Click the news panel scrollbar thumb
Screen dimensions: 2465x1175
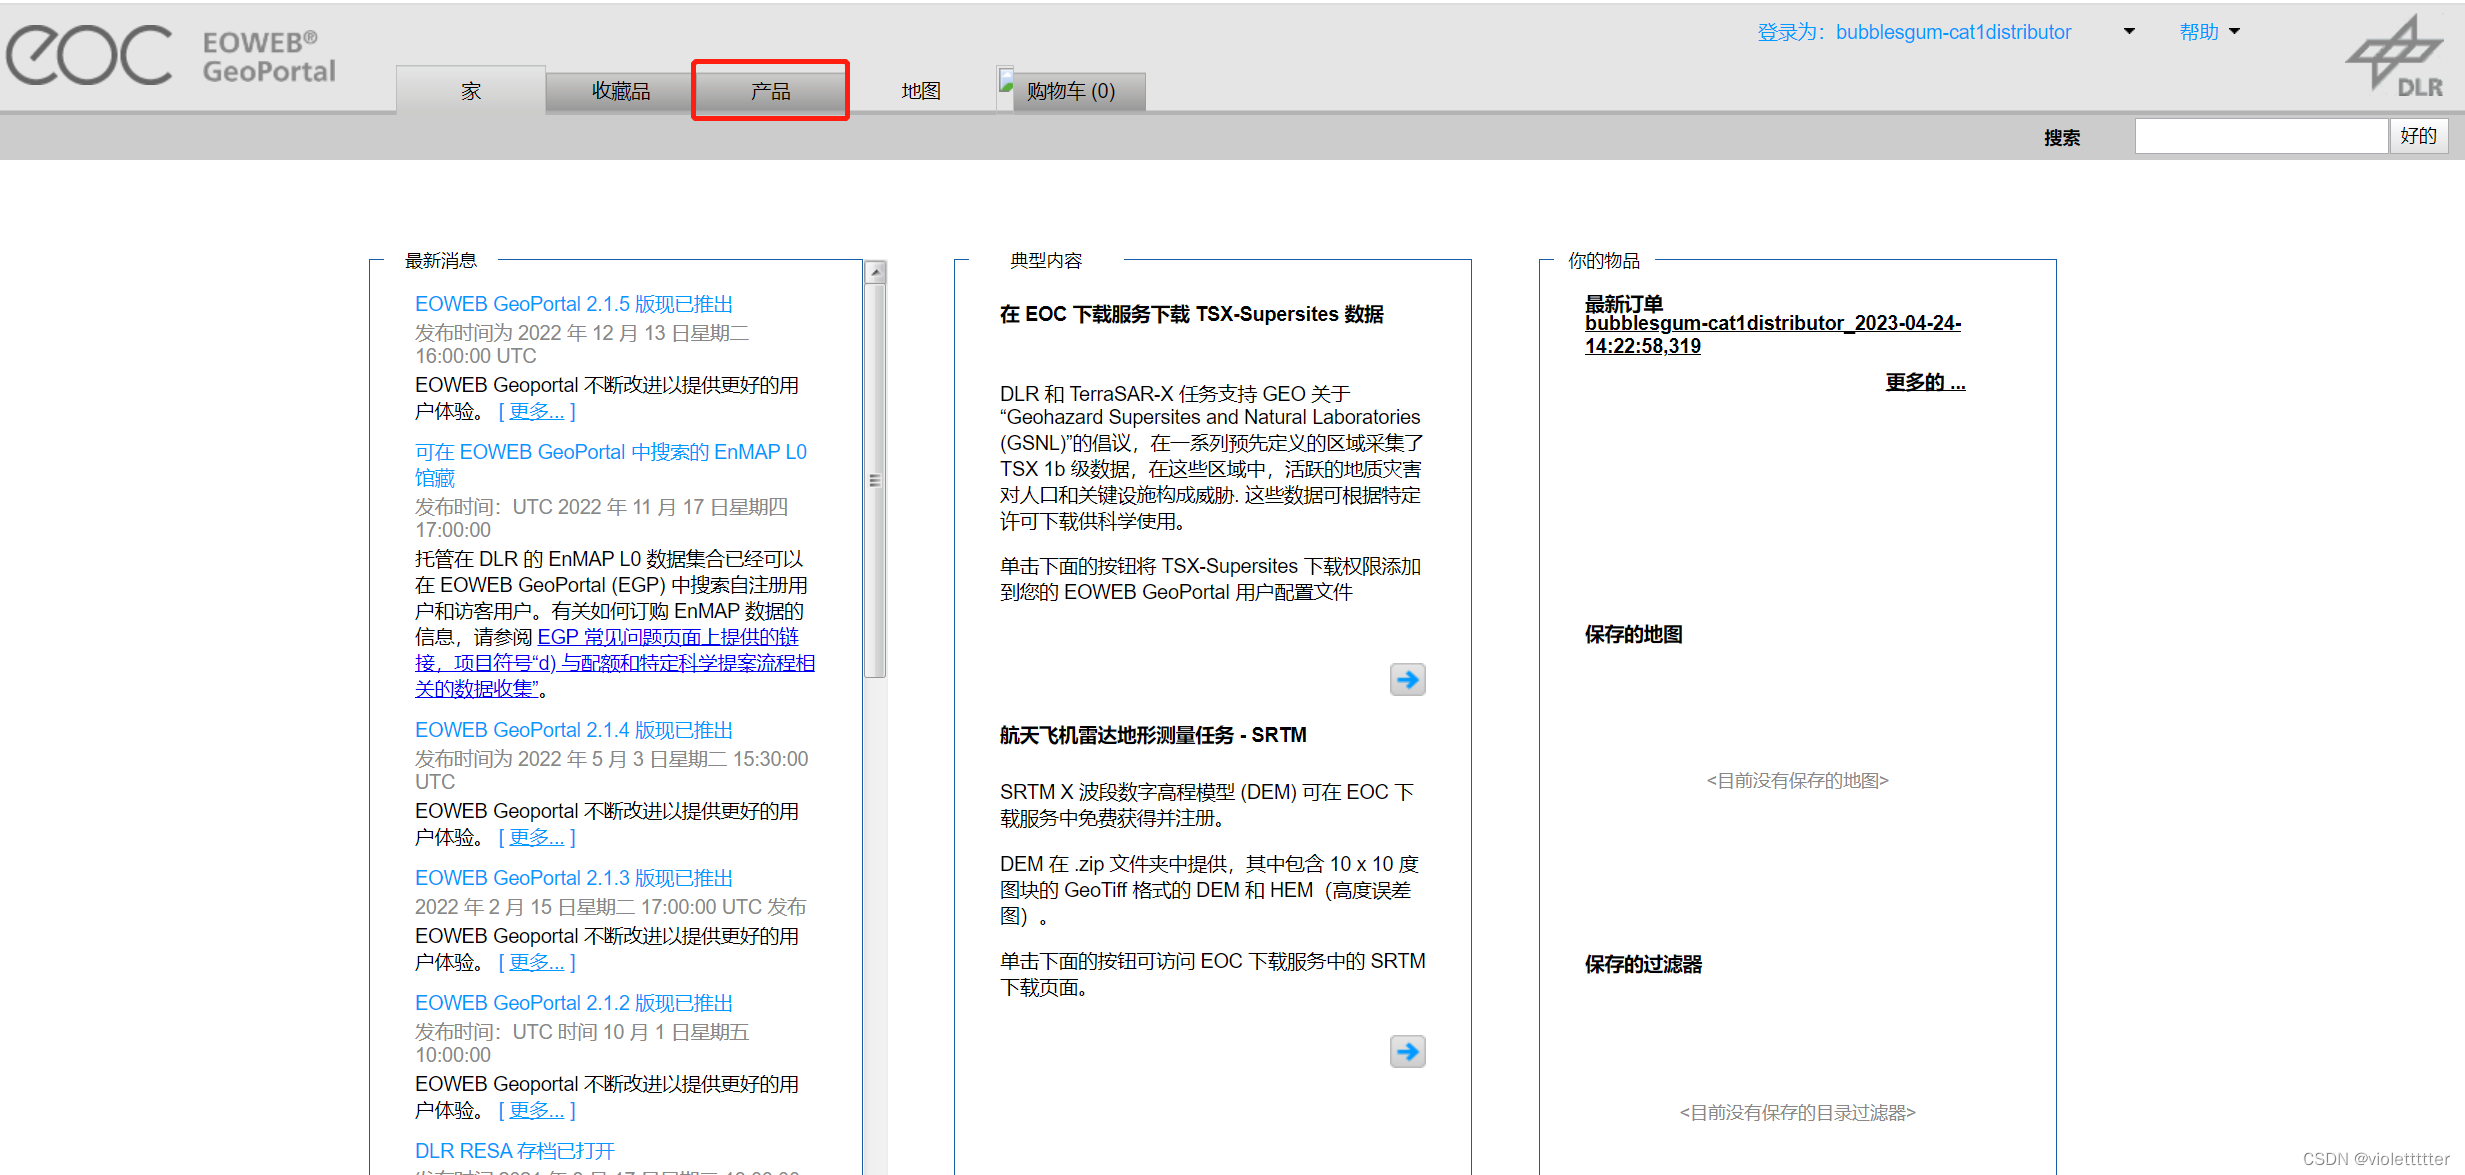(875, 480)
